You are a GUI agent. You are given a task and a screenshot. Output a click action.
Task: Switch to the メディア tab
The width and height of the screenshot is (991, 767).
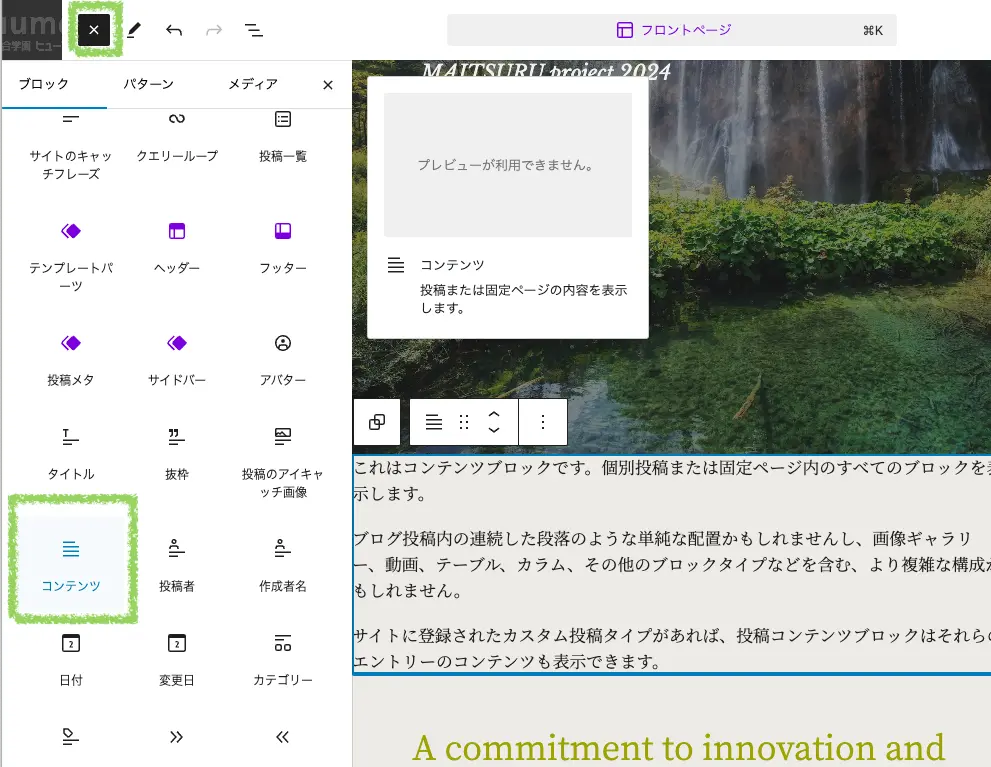click(252, 85)
